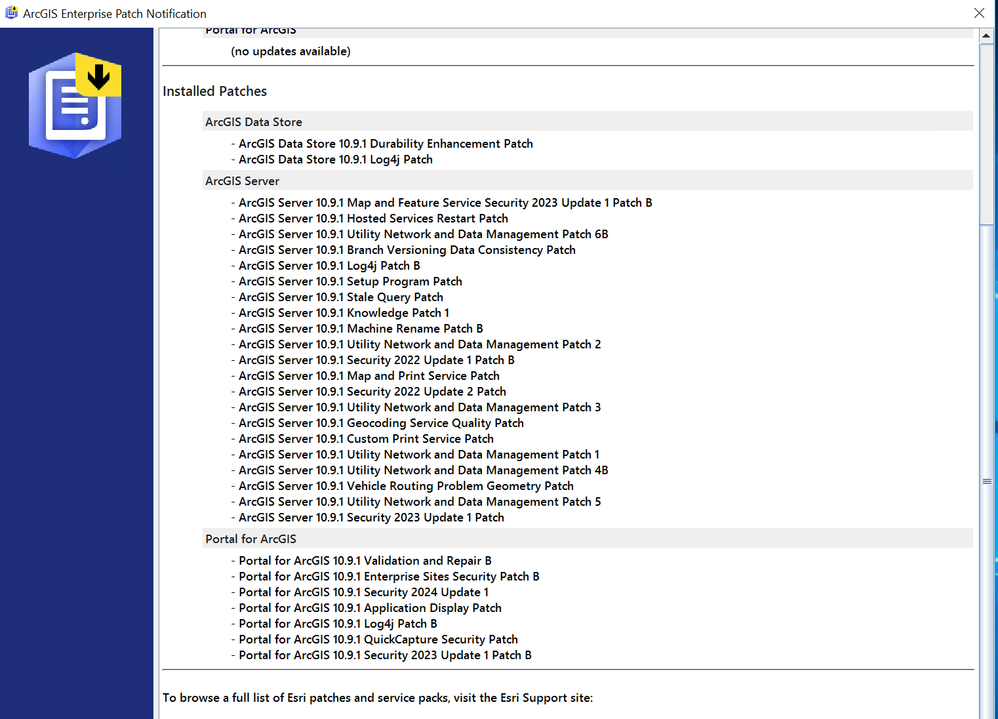
Task: Click the ArcGIS Enterprise Patch Notification title icon
Action: pos(11,13)
